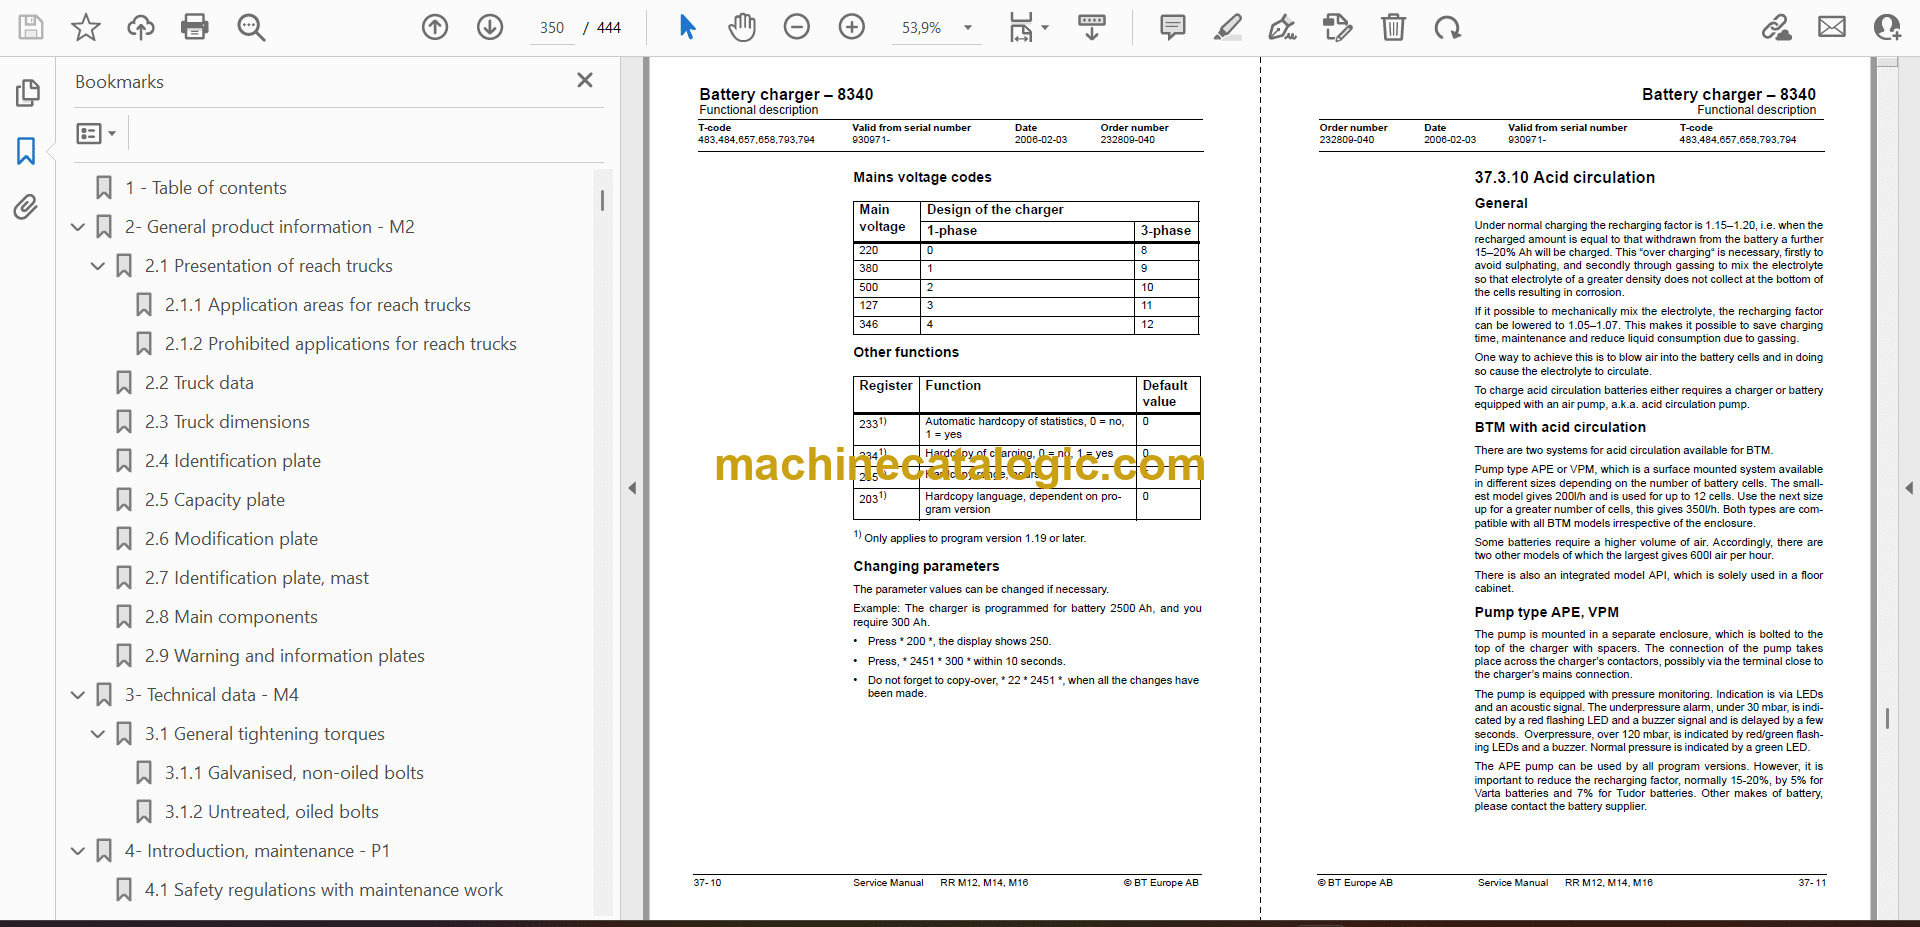1920x927 pixels.
Task: Collapse '4- Introduction, maintenance - P1'
Action: pos(78,851)
